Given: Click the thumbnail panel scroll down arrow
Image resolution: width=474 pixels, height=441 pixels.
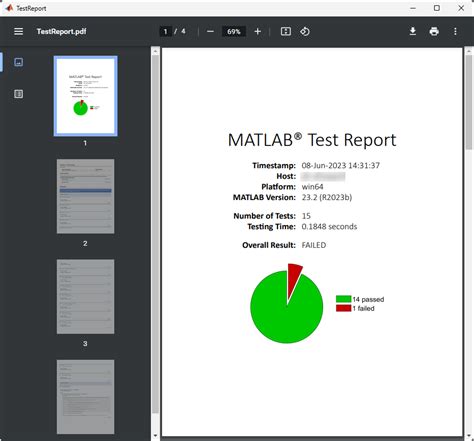Looking at the screenshot, I should [155, 436].
